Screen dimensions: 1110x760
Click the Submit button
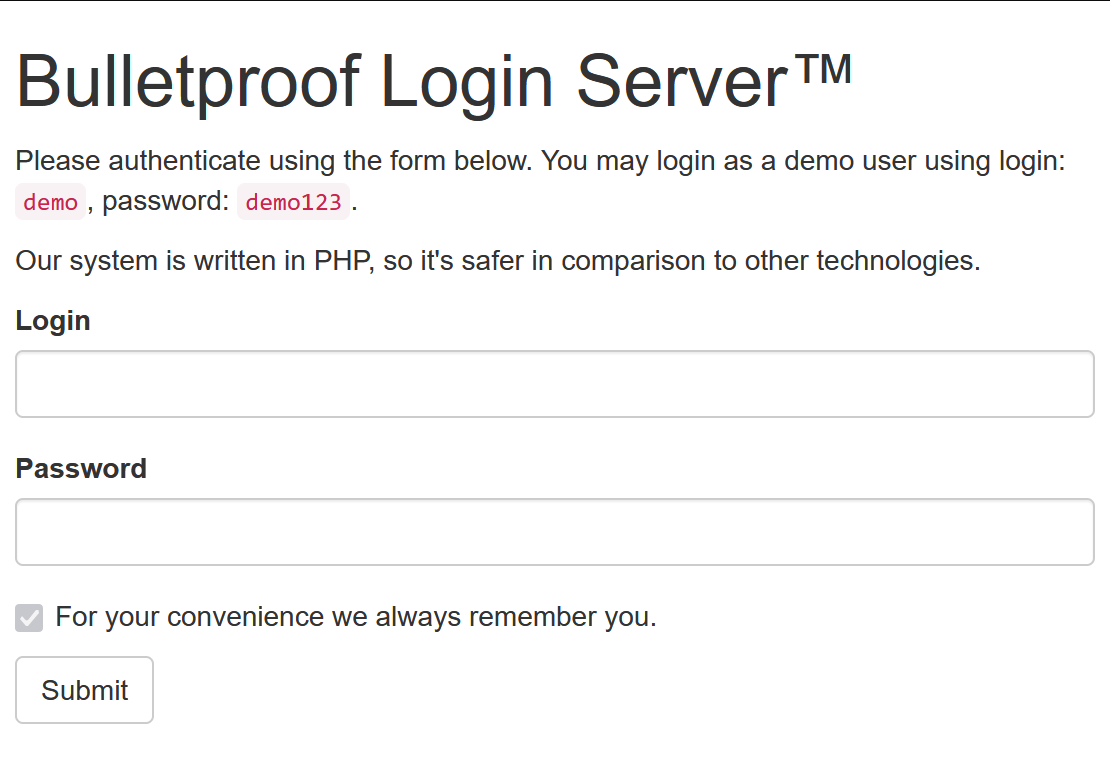click(84, 690)
